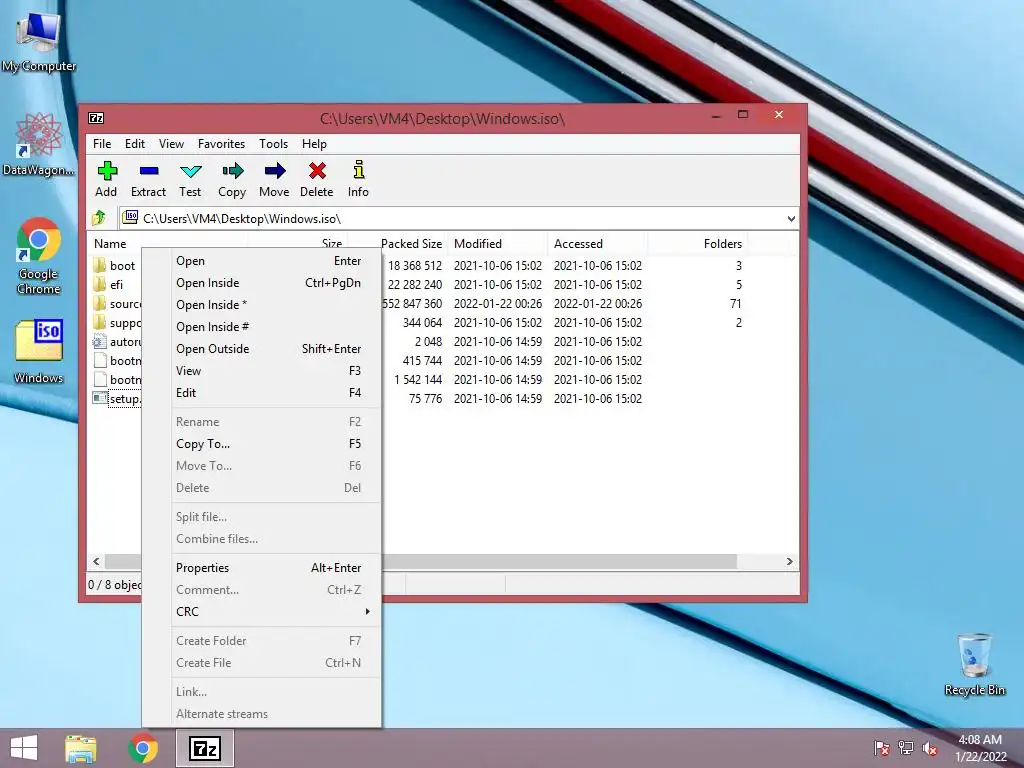Click the horizontal scrollbar right arrow
This screenshot has width=1024, height=768.
790,562
